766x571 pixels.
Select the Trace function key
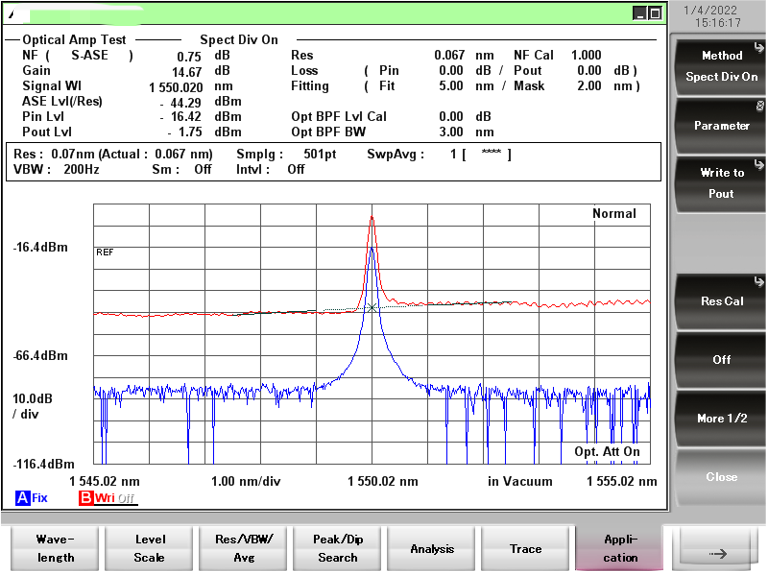tap(526, 548)
